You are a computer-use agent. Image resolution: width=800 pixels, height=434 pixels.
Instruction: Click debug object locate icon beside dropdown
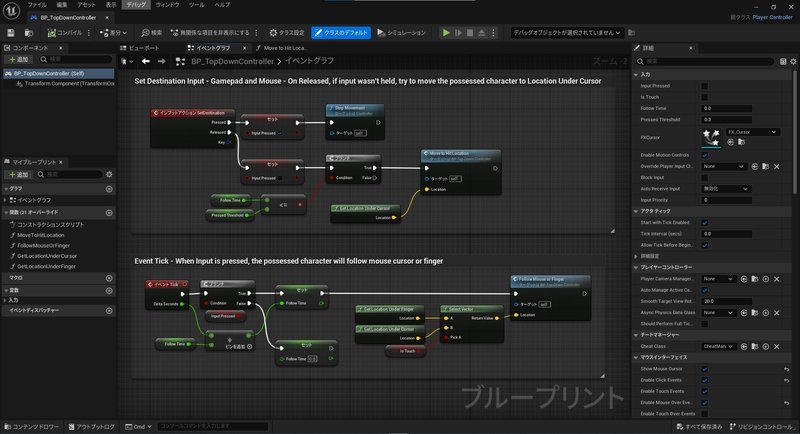[x=631, y=33]
